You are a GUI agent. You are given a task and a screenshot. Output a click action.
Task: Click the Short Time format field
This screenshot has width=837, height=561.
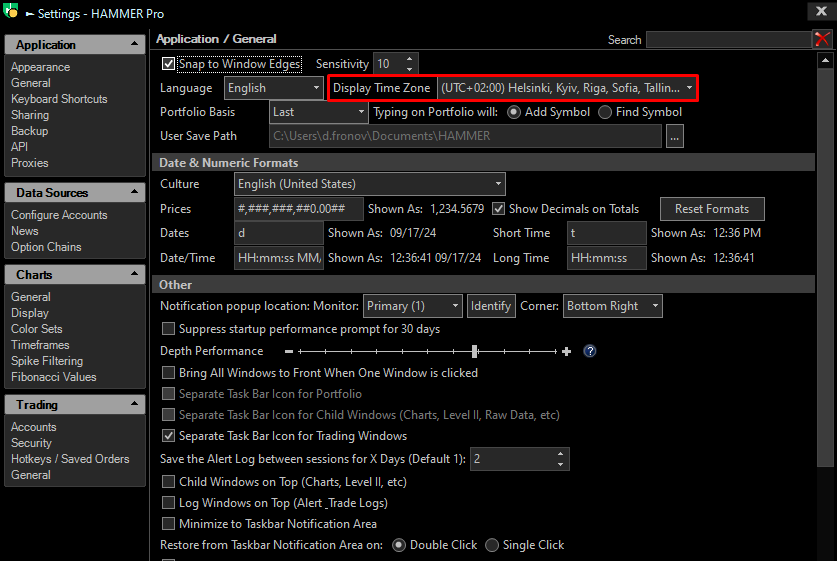click(x=606, y=233)
